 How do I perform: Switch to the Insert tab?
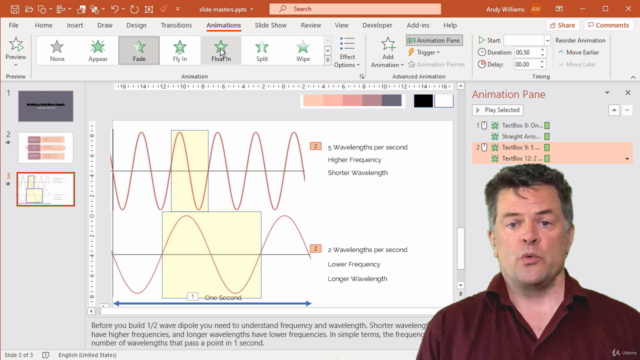[x=75, y=25]
